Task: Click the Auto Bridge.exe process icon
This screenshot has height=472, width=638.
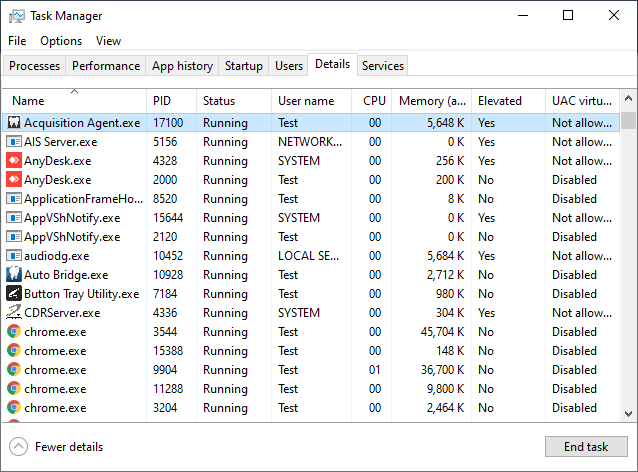Action: pyautogui.click(x=14, y=275)
